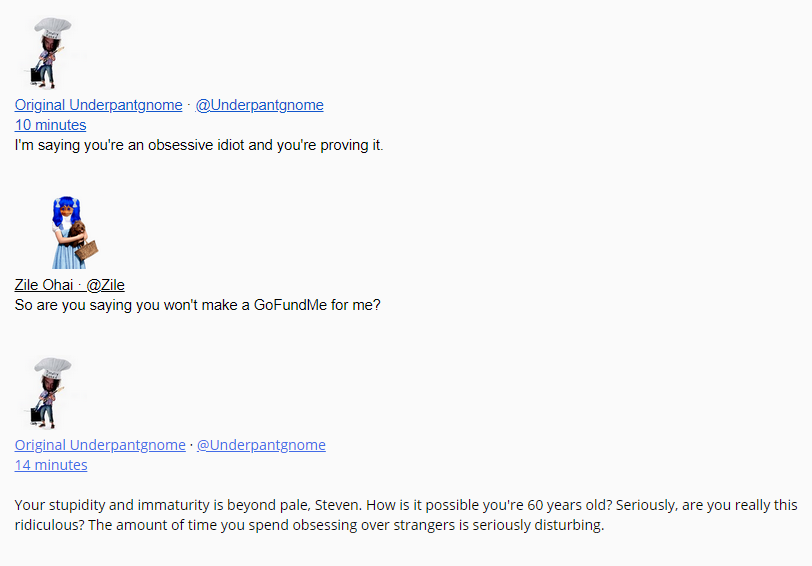The width and height of the screenshot is (812, 566).
Task: Click the white chef hat on the topmost avatar
Action: [53, 29]
